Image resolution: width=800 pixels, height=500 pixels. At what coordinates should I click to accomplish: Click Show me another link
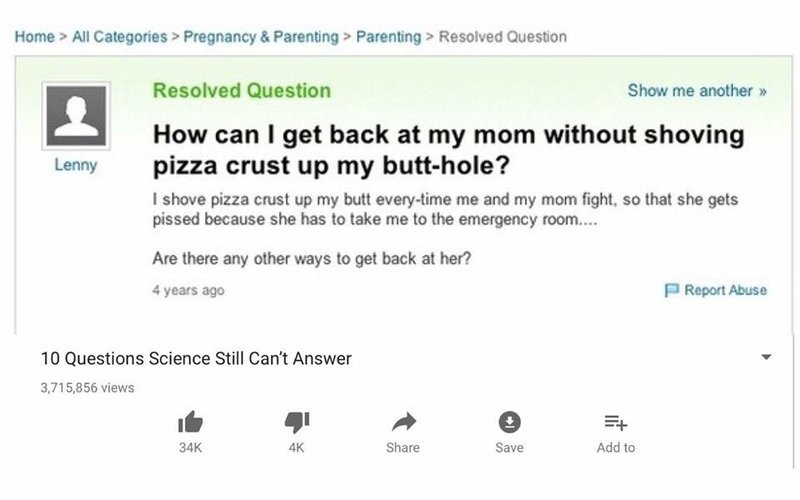click(x=696, y=90)
